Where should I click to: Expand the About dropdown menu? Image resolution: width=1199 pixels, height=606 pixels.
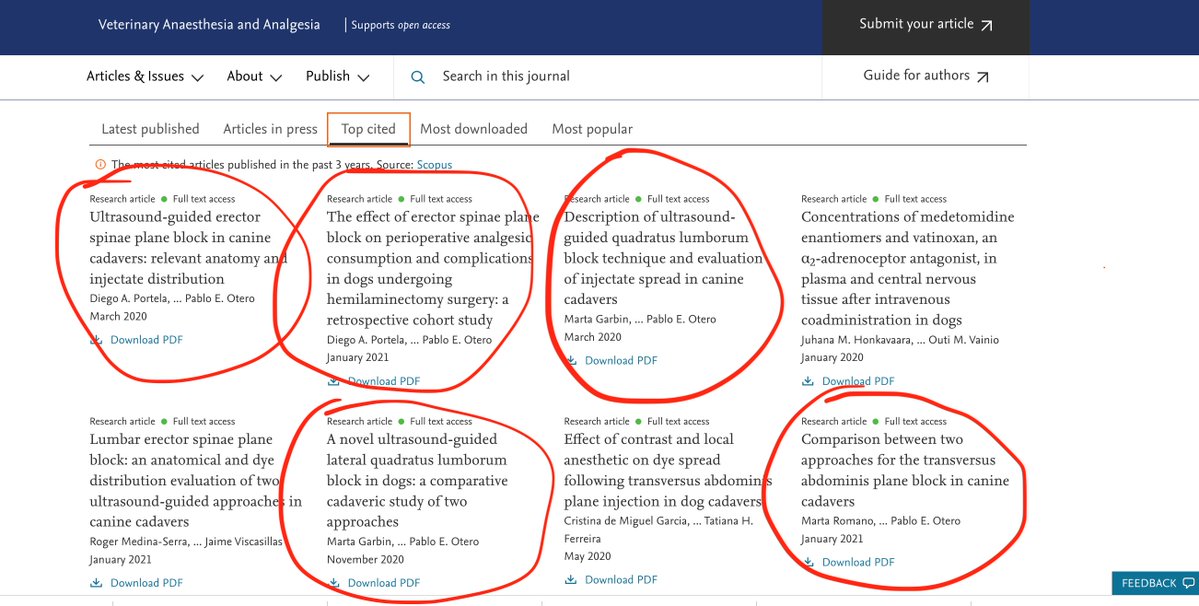pos(255,76)
